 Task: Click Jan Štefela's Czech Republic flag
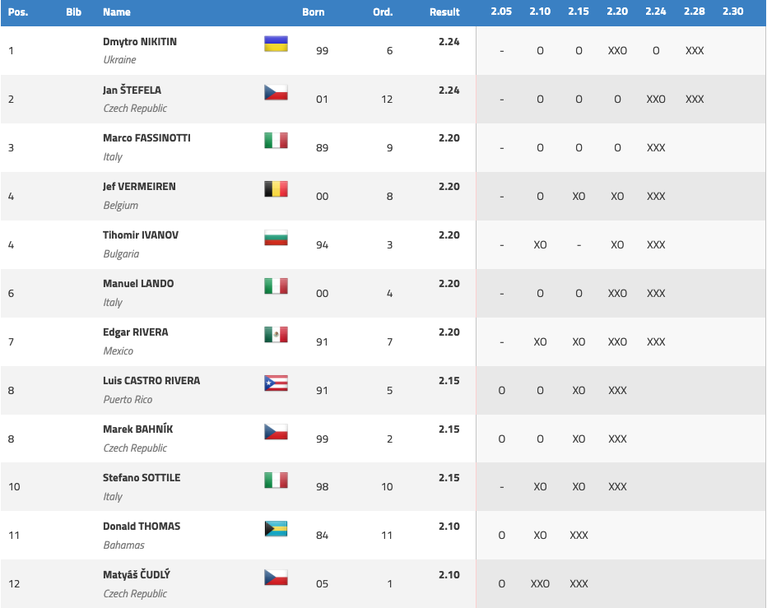click(x=276, y=92)
